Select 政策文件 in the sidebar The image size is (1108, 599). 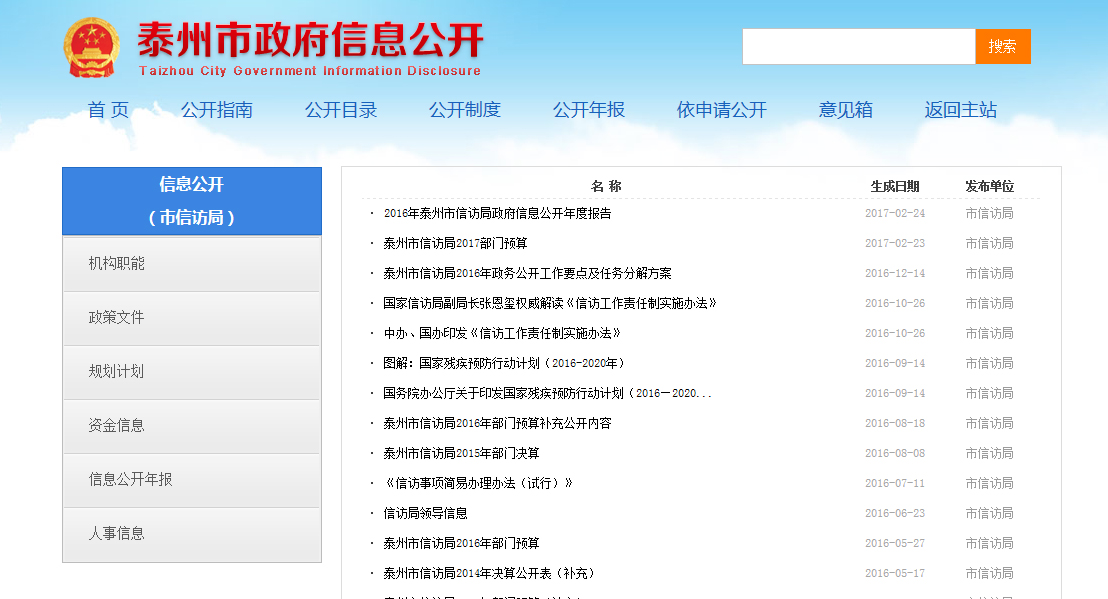pos(191,318)
